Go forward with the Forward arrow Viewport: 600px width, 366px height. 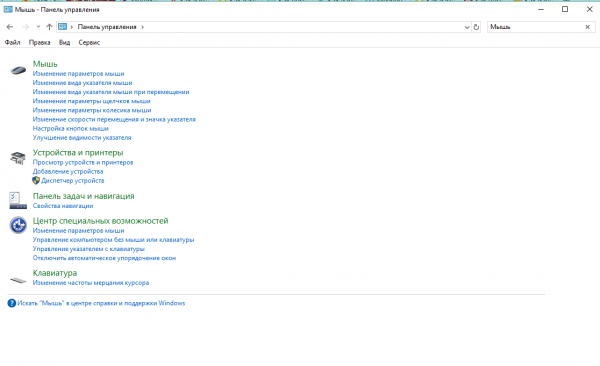click(25, 27)
